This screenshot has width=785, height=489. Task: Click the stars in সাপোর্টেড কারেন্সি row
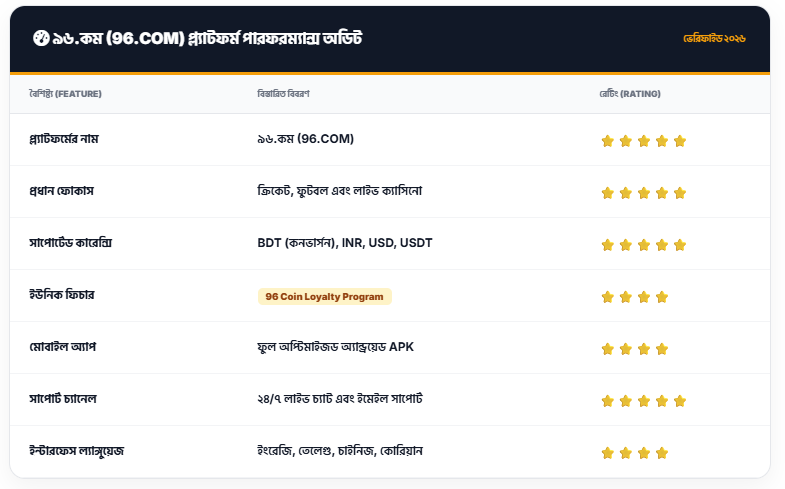[x=643, y=244]
